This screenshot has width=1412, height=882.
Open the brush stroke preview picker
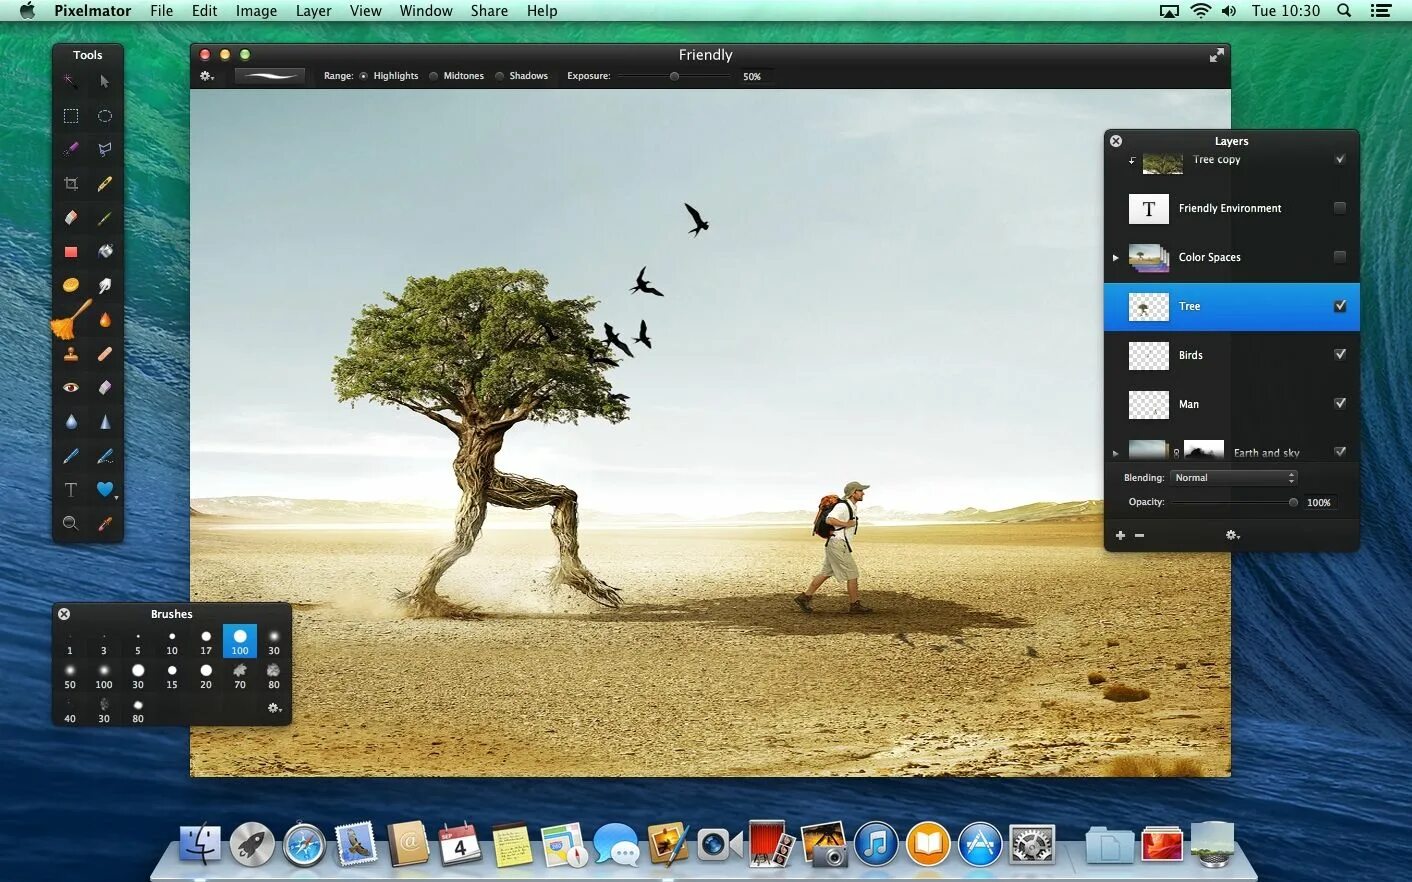270,76
